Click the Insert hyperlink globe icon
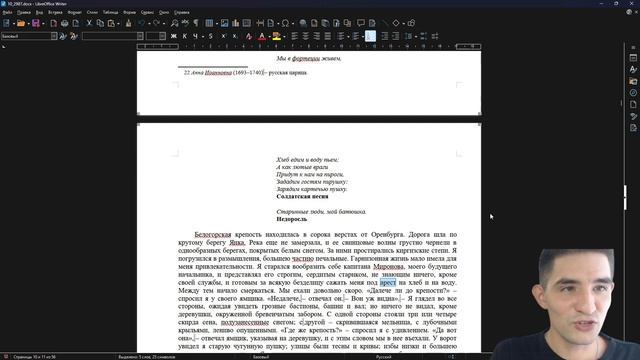Screen dimensions: 640x360 (x=303, y=23)
